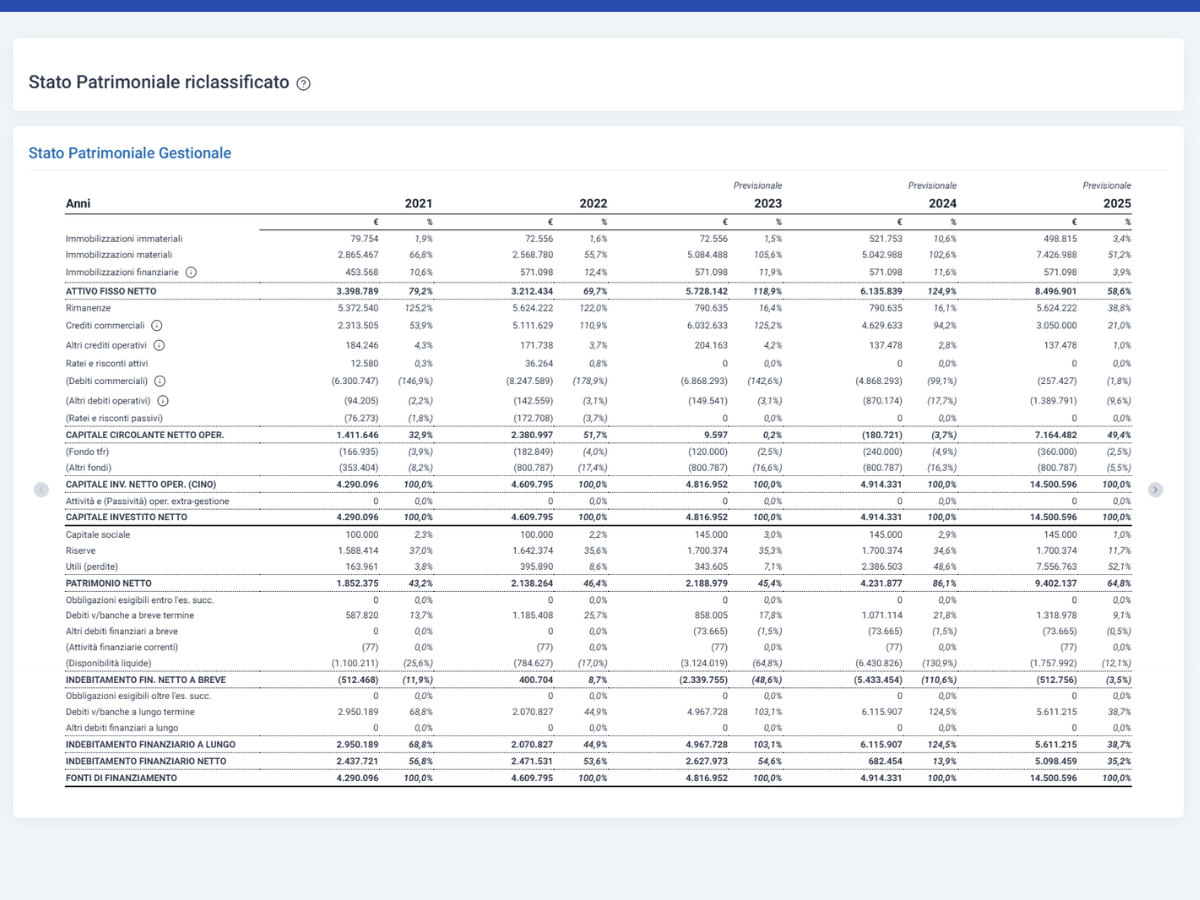Show info icon for Altri crediti operativi
Viewport: 1200px width, 900px height.
159,345
